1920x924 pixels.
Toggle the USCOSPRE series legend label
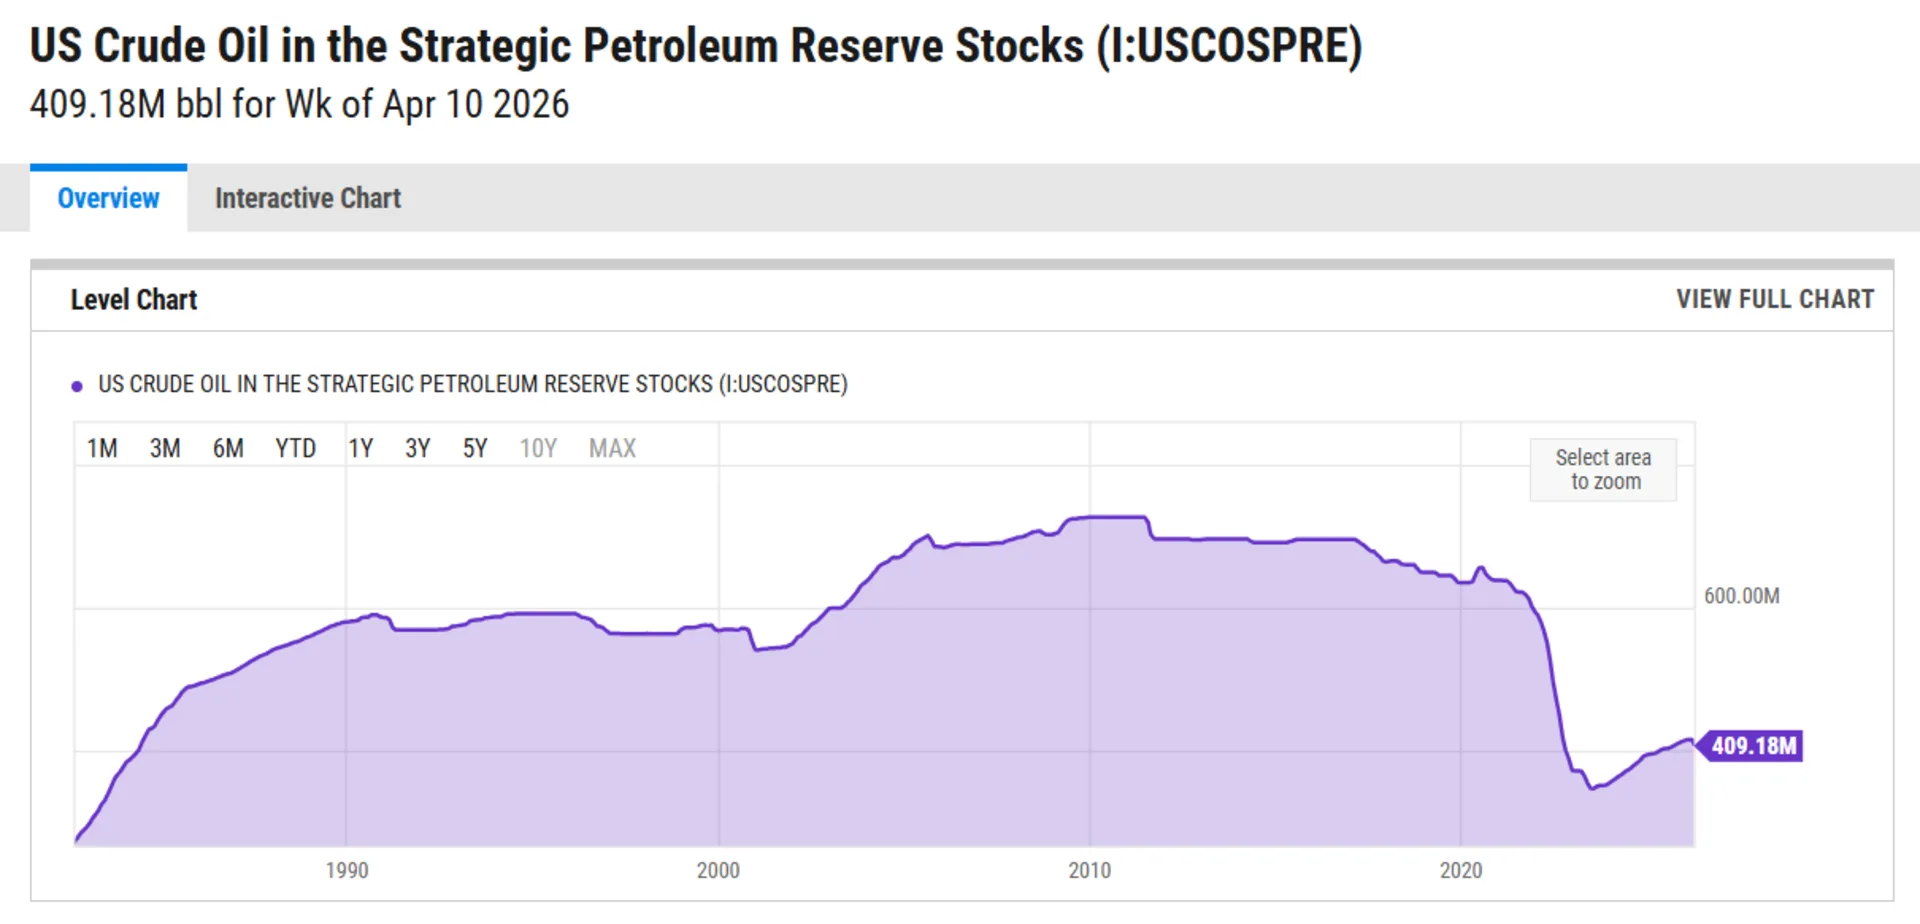point(472,384)
